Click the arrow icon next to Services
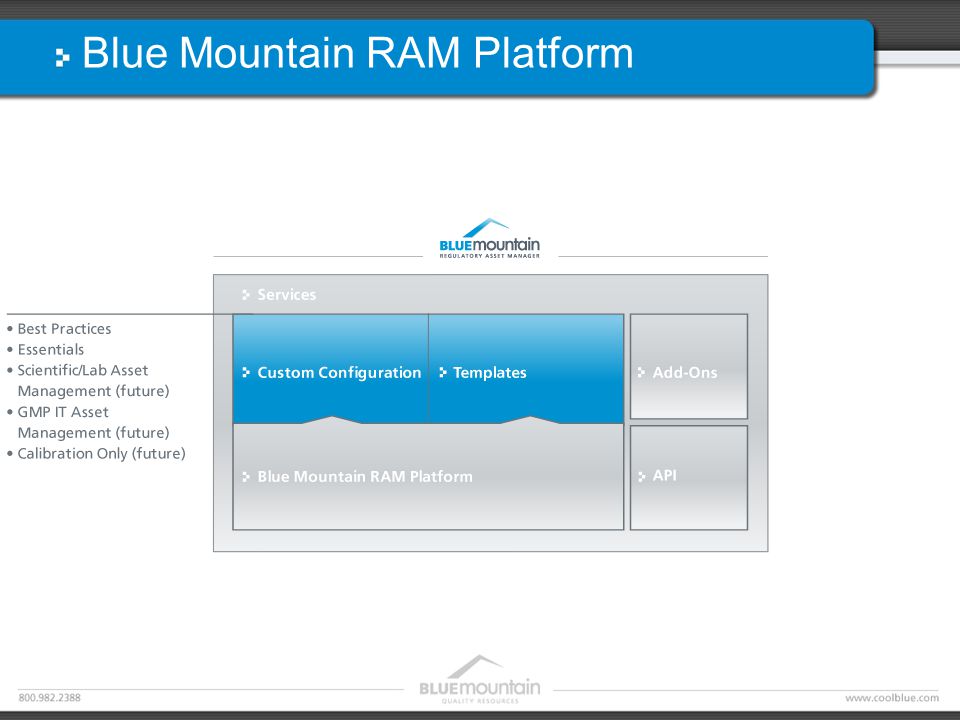The height and width of the screenshot is (720, 960). (x=246, y=295)
